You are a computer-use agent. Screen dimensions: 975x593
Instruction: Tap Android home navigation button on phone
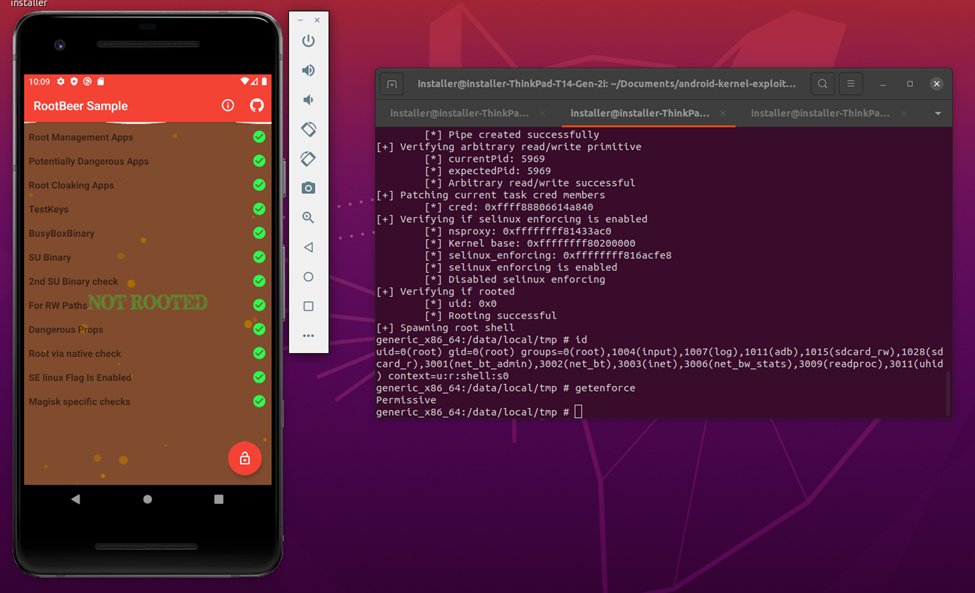point(147,499)
